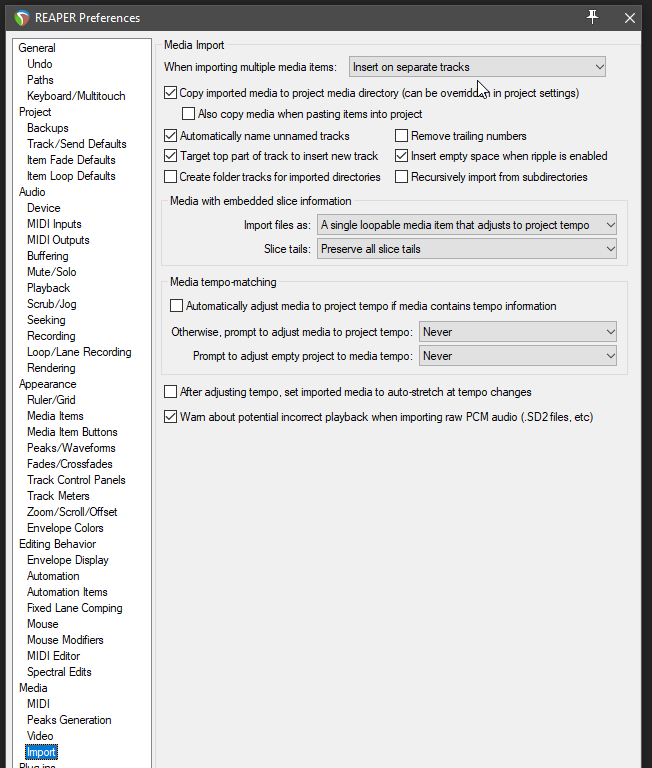Open MIDI Inputs preferences
The height and width of the screenshot is (768, 652).
(x=54, y=224)
